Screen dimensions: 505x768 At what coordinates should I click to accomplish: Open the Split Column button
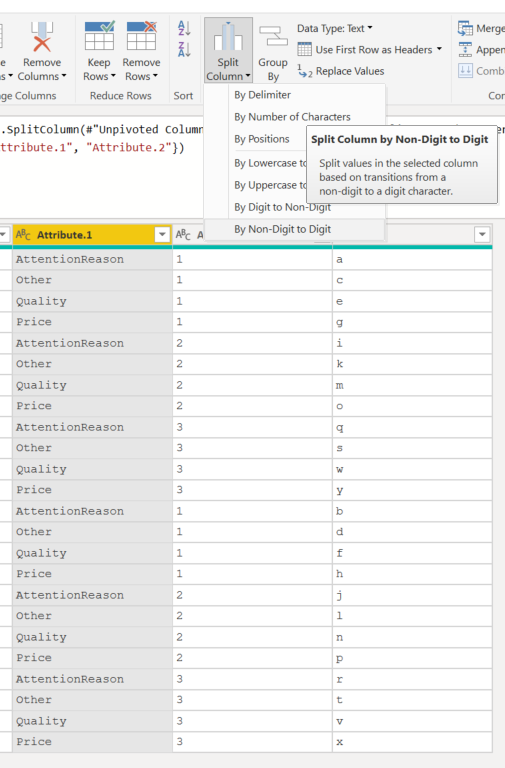click(228, 51)
